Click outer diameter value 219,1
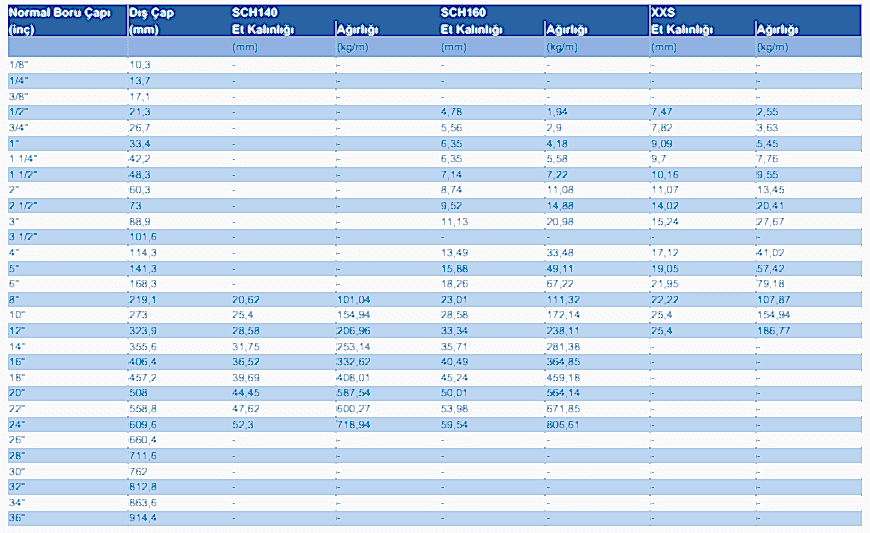Image resolution: width=870 pixels, height=533 pixels. (x=143, y=298)
